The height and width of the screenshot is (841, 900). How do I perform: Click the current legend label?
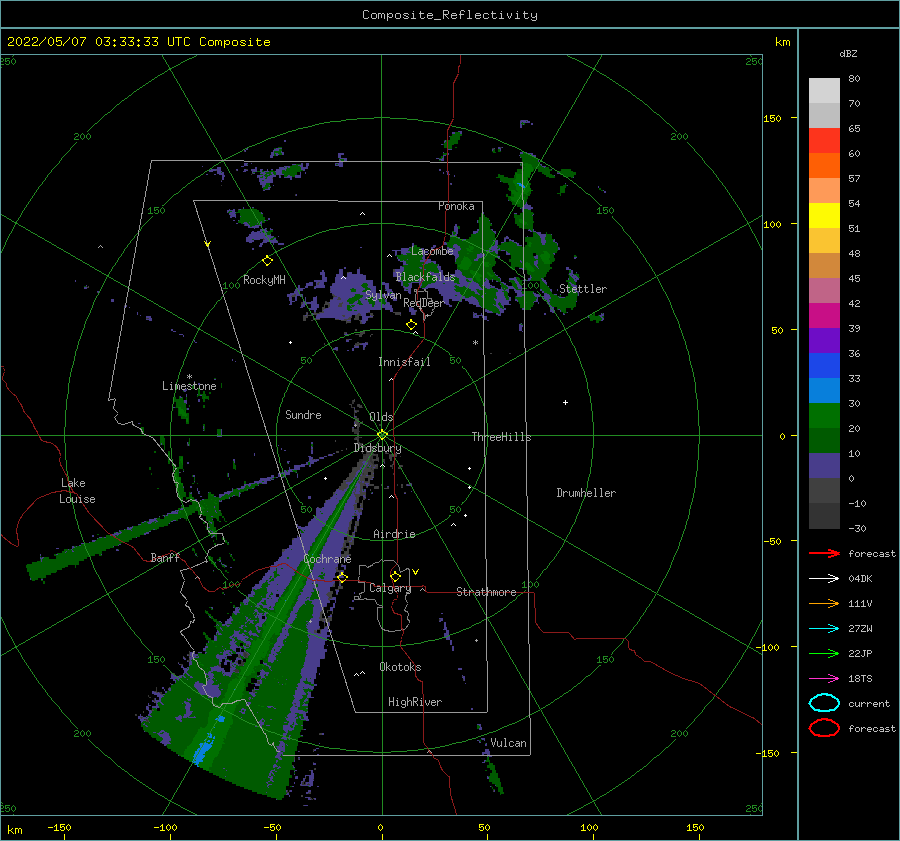(869, 704)
